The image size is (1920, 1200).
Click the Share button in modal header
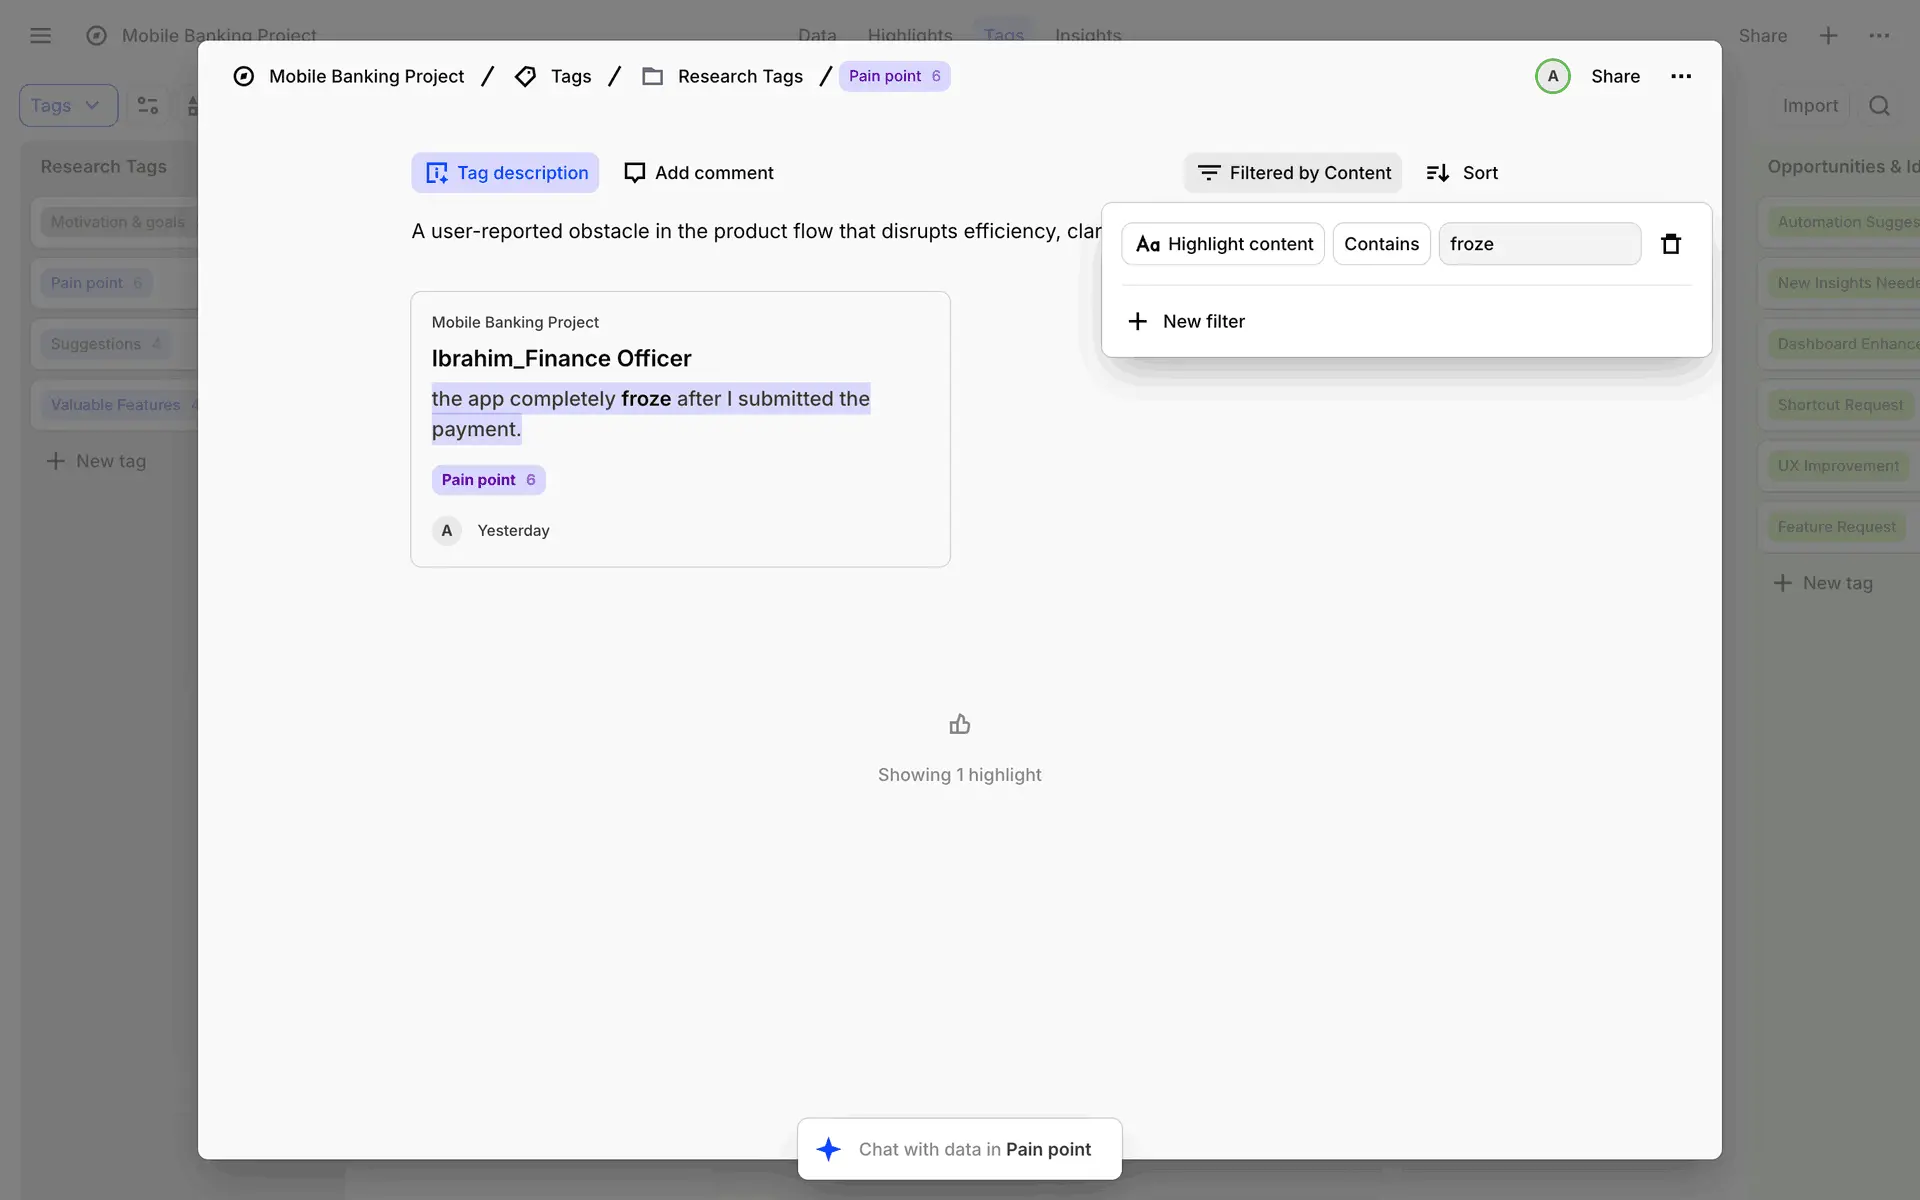click(x=1615, y=76)
